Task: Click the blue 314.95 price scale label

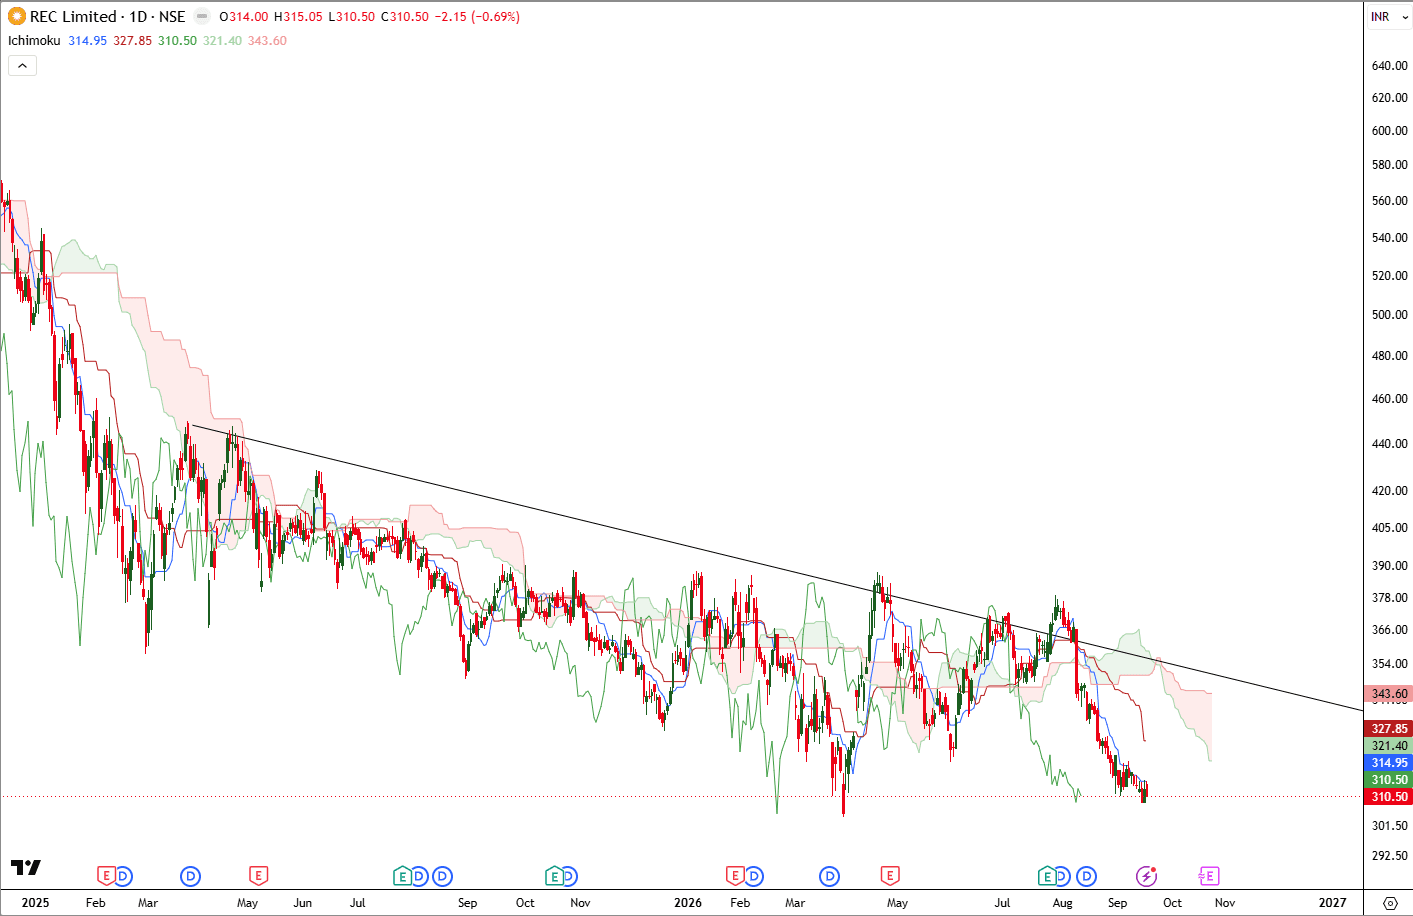Action: 1388,763
